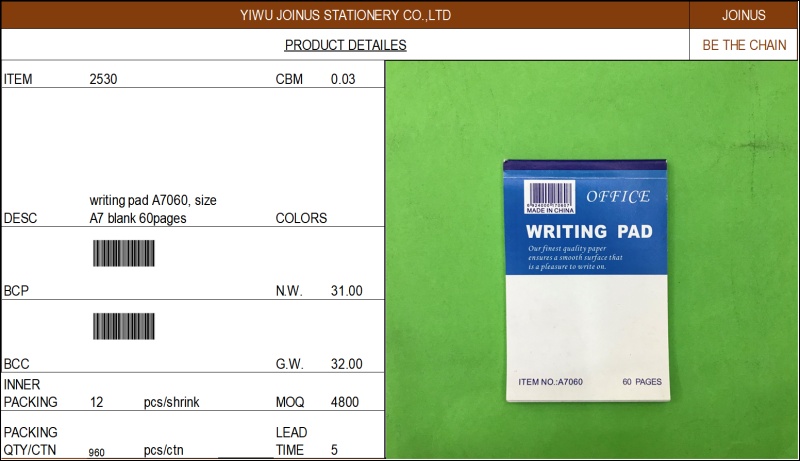Image resolution: width=800 pixels, height=461 pixels.
Task: Select the G.W. value 32.00
Action: (346, 364)
